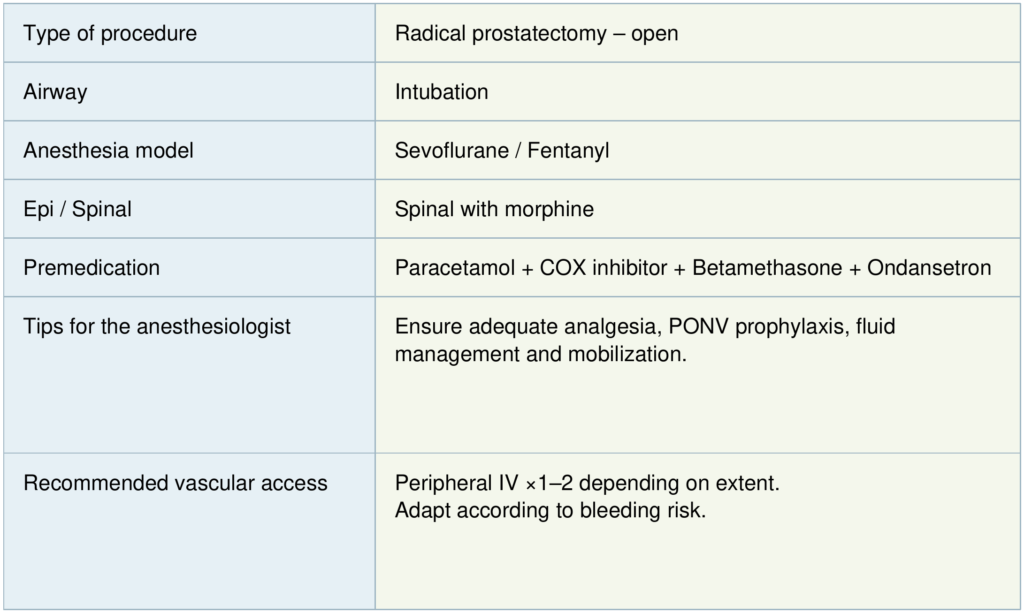Click the "Premedication" row label

(91, 268)
